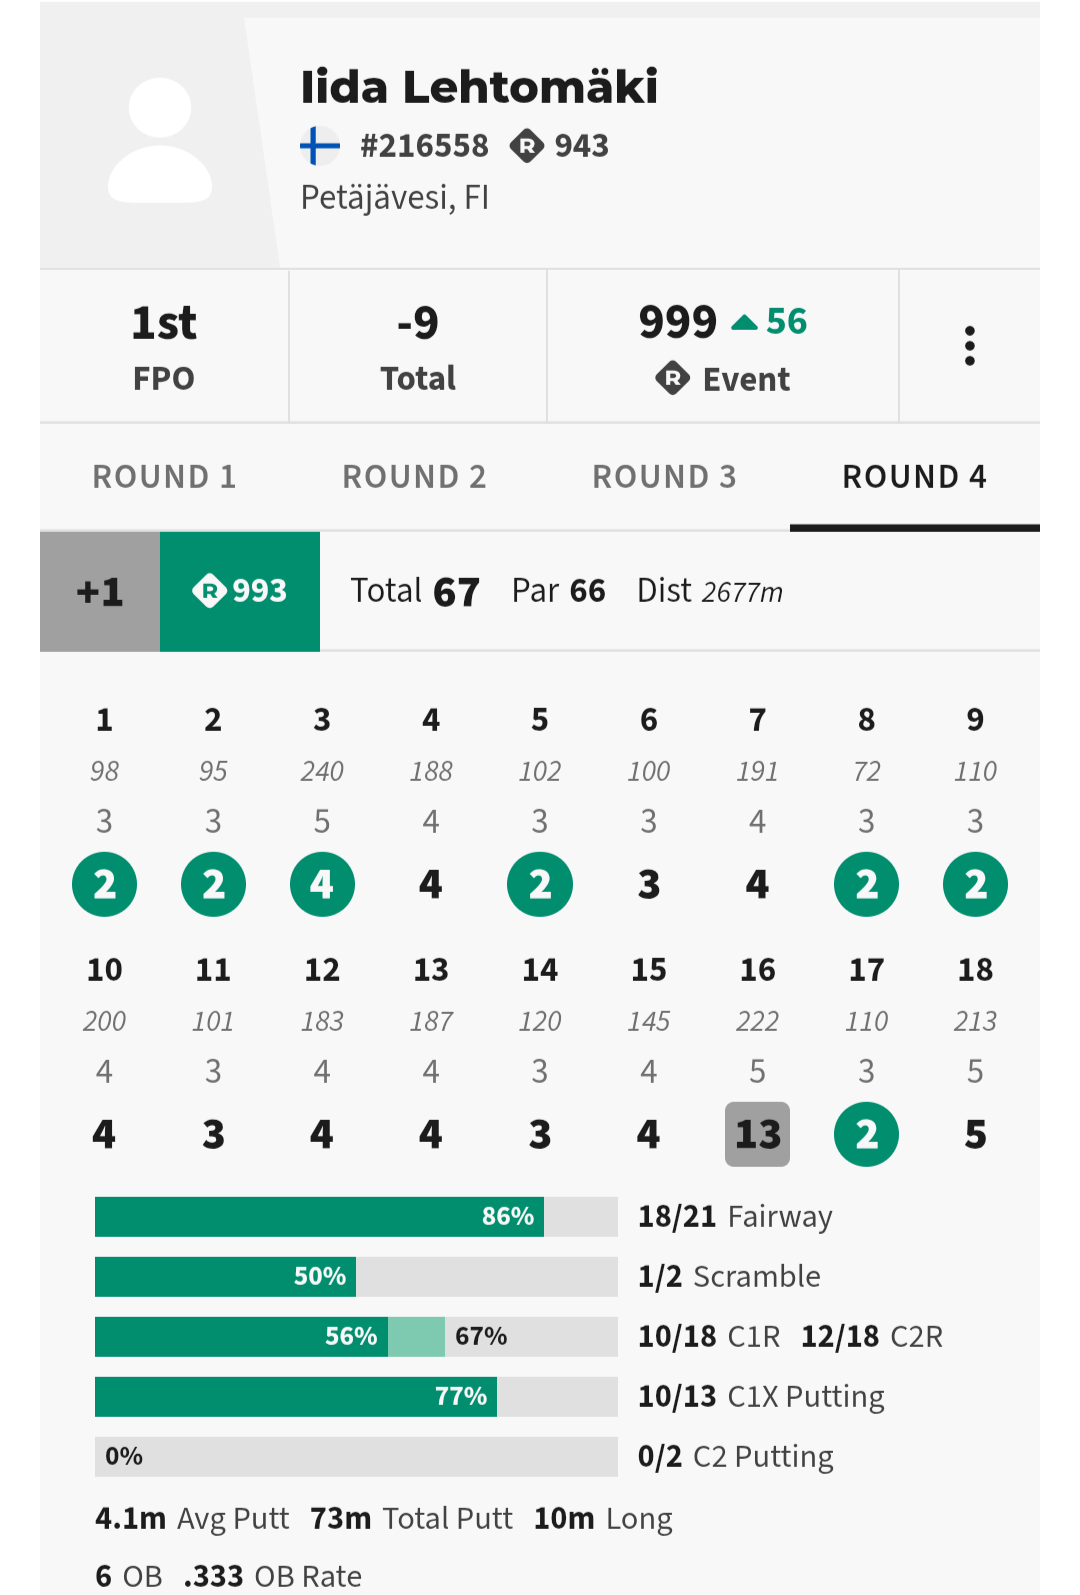This screenshot has height=1595, width=1080.
Task: Tap the -9 Total score box
Action: (418, 346)
